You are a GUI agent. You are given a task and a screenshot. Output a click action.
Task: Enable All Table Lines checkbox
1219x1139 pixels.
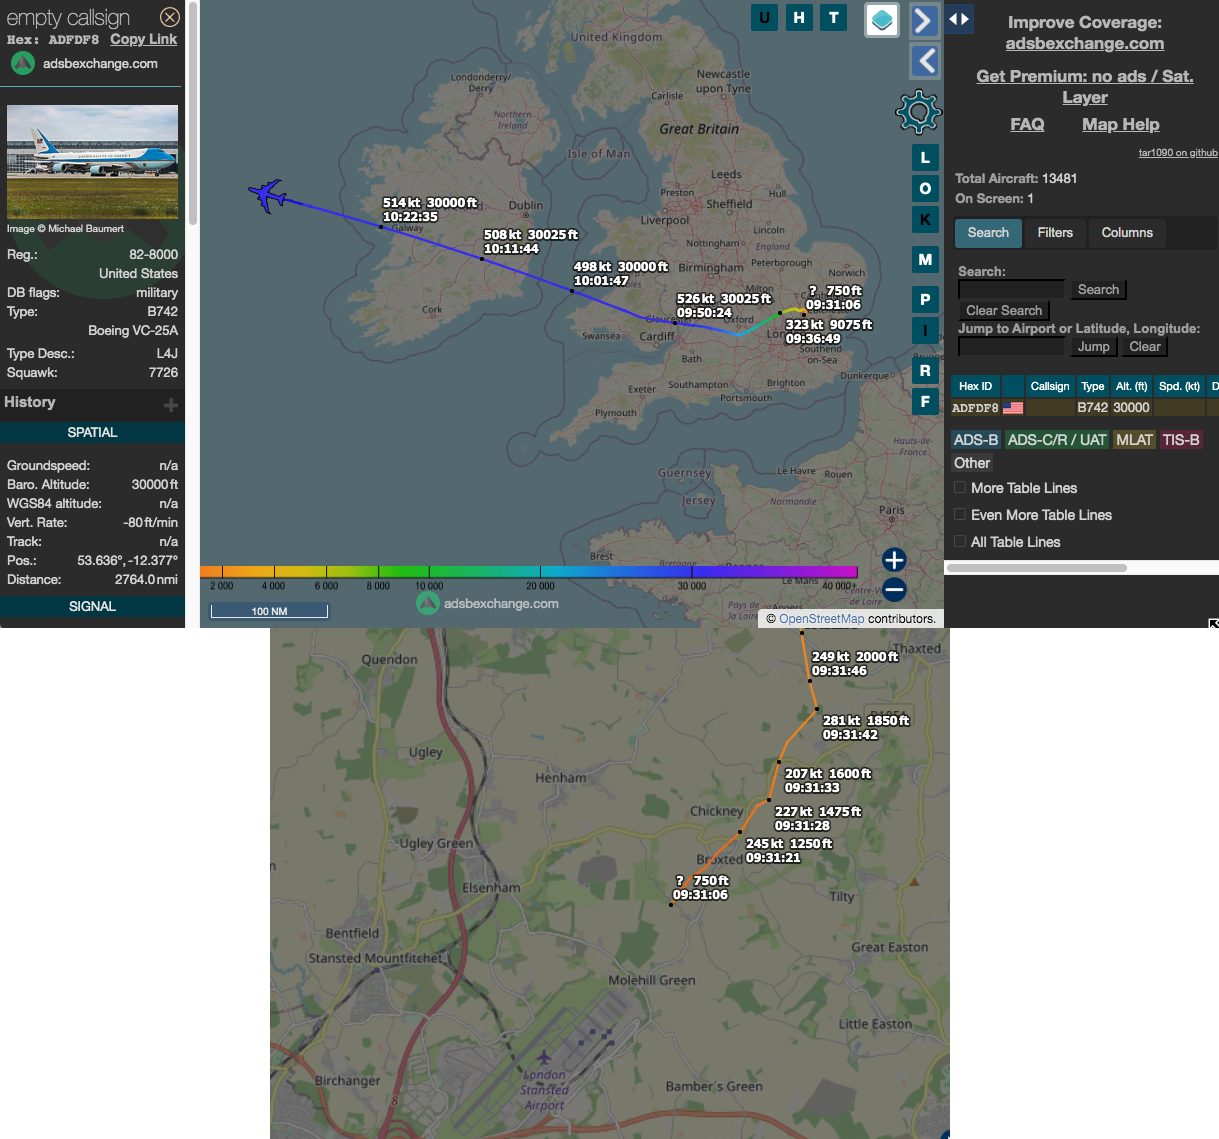(x=960, y=542)
